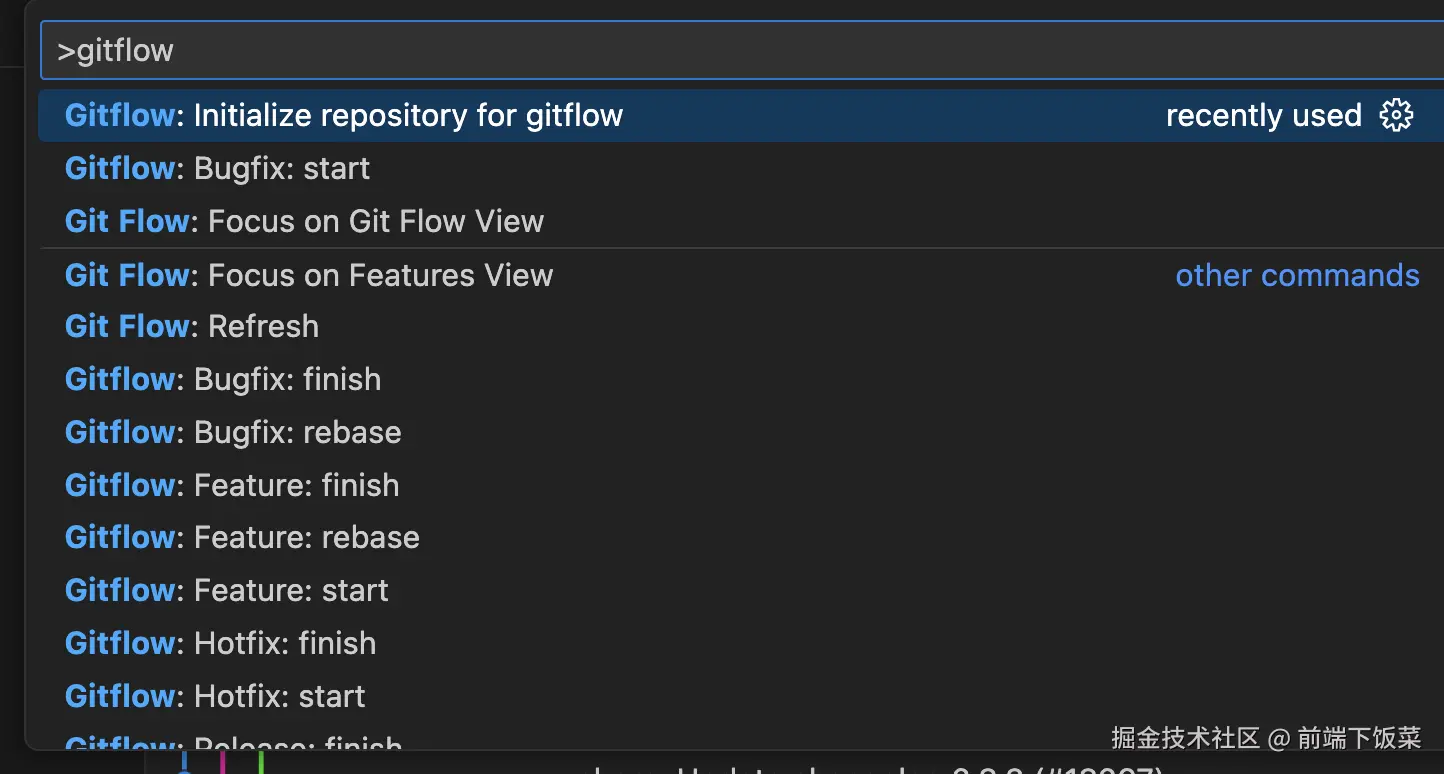Screen dimensions: 1444x774
Task: Click the "other commands" group label
Action: tap(1297, 275)
